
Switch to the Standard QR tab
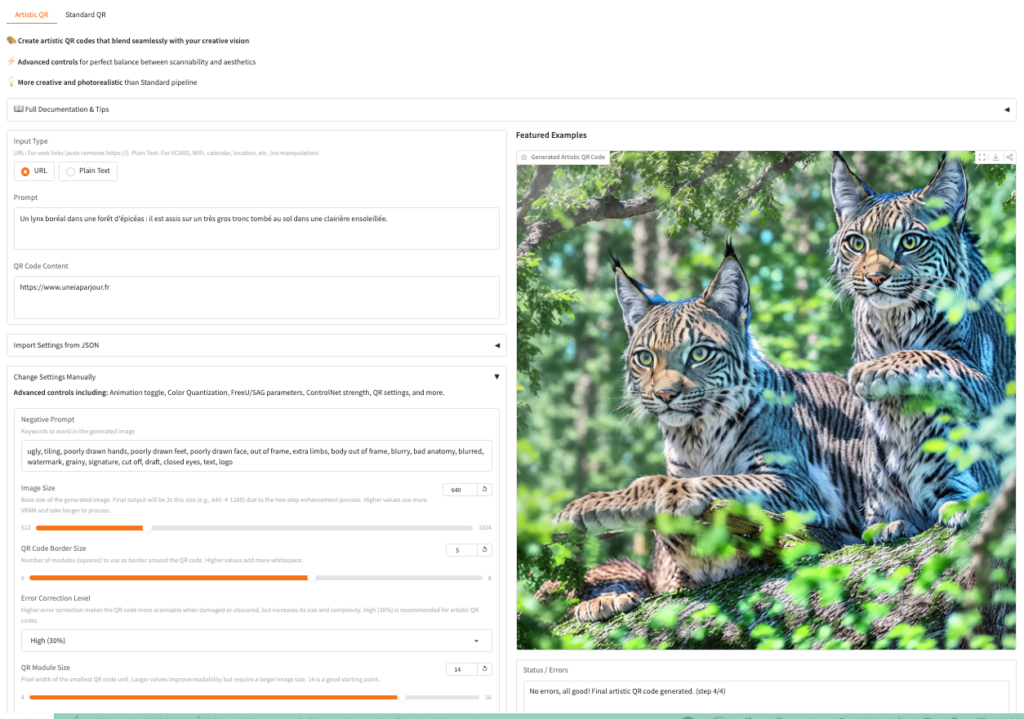(x=85, y=15)
